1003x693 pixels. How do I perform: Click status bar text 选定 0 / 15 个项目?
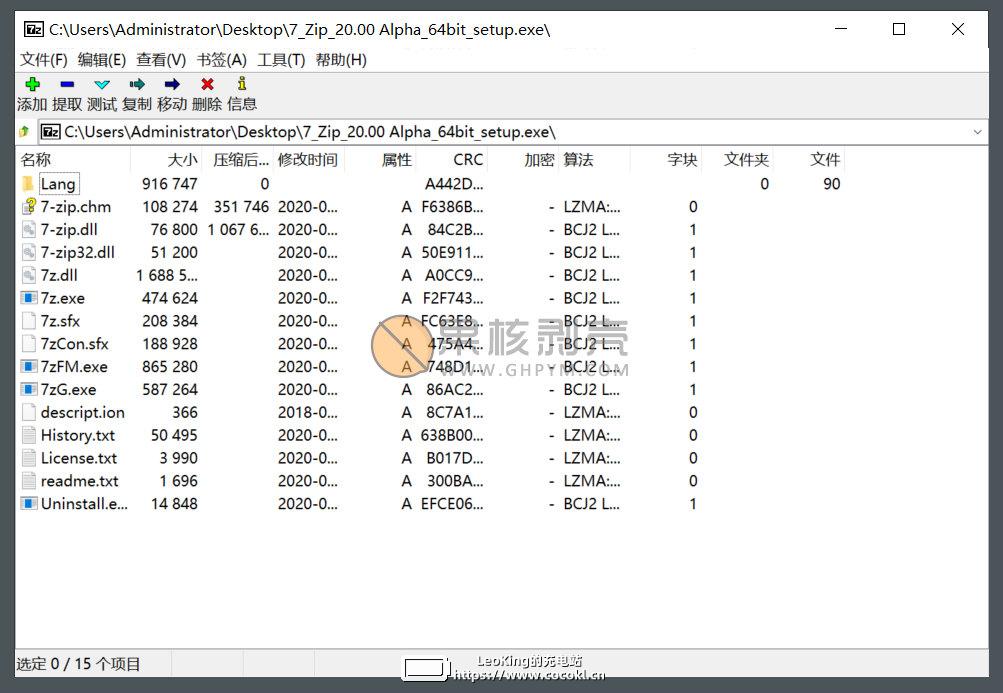78,664
